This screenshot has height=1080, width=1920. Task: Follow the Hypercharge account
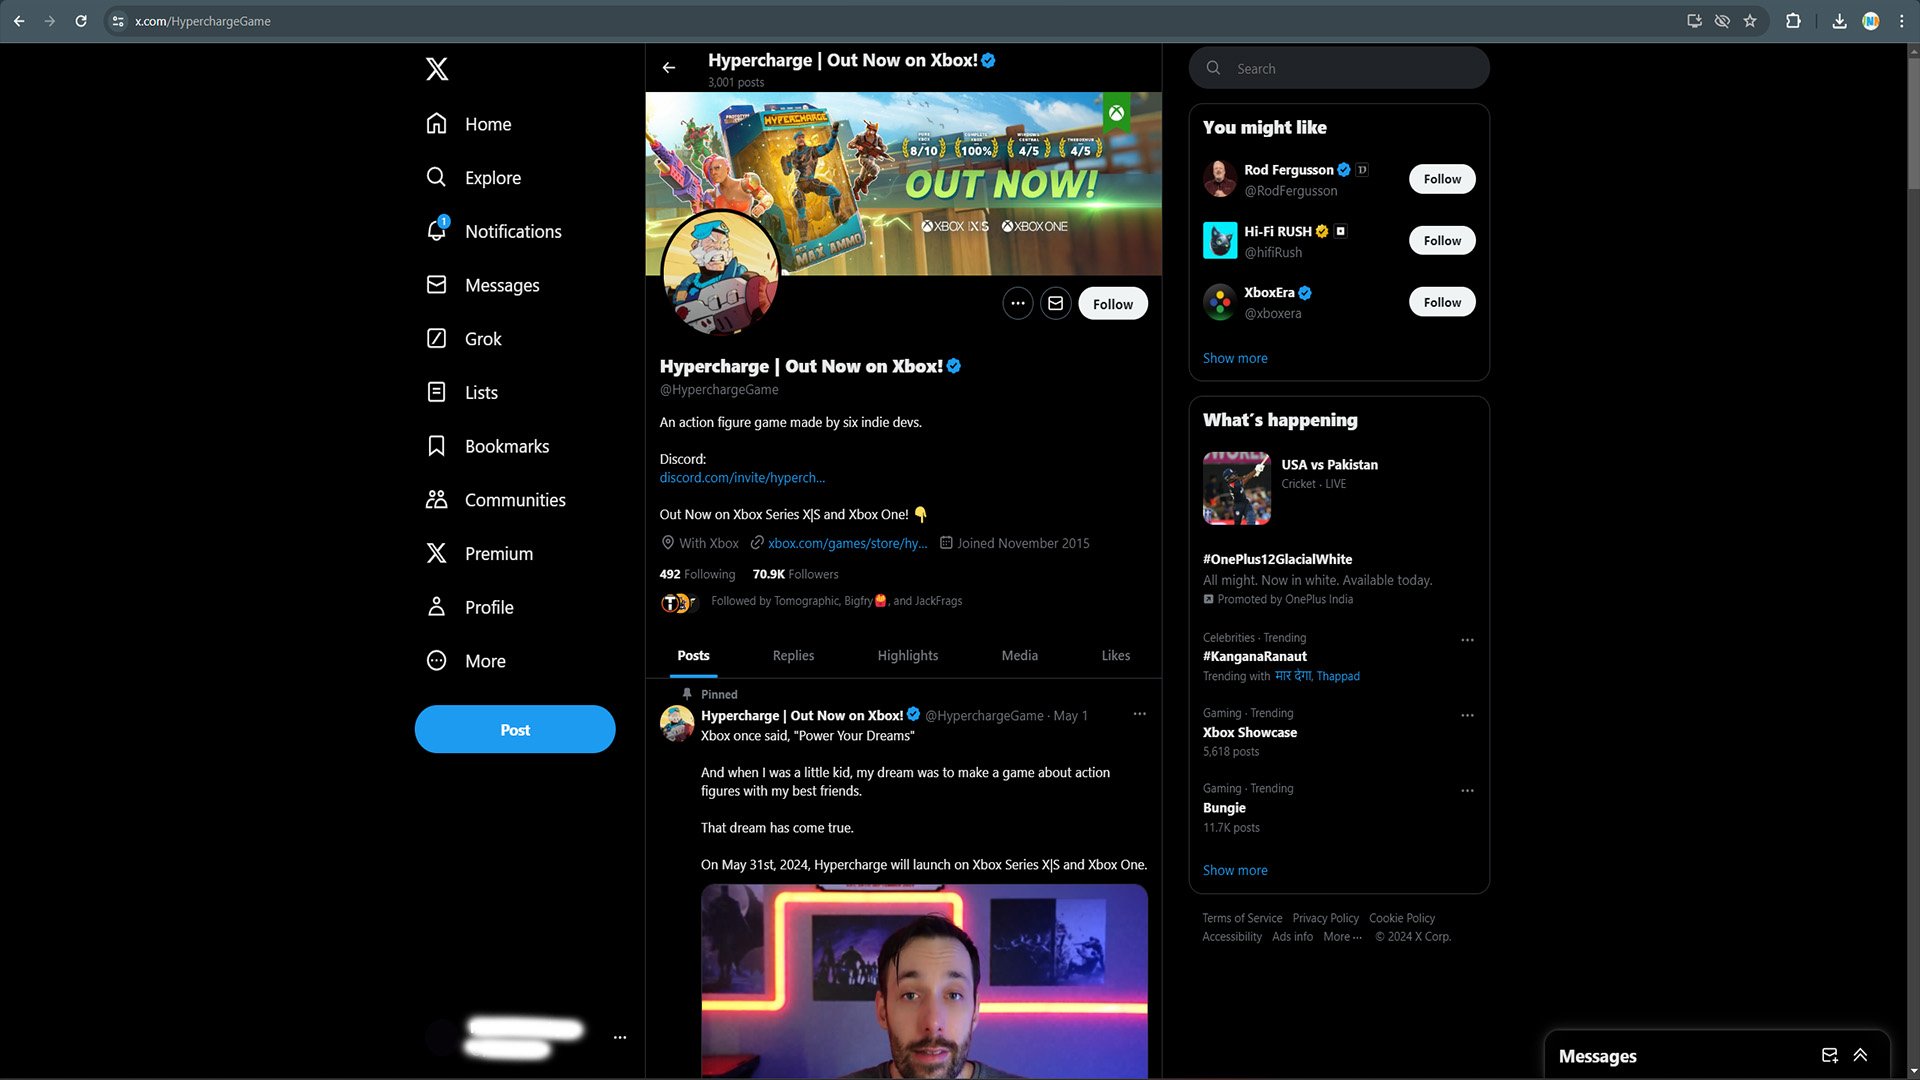click(1113, 304)
